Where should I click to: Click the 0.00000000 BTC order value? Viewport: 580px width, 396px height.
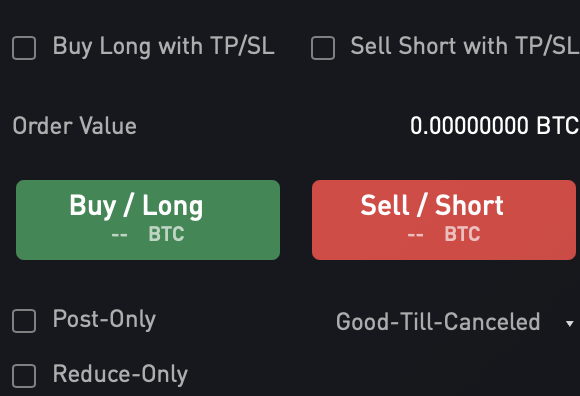tap(495, 126)
